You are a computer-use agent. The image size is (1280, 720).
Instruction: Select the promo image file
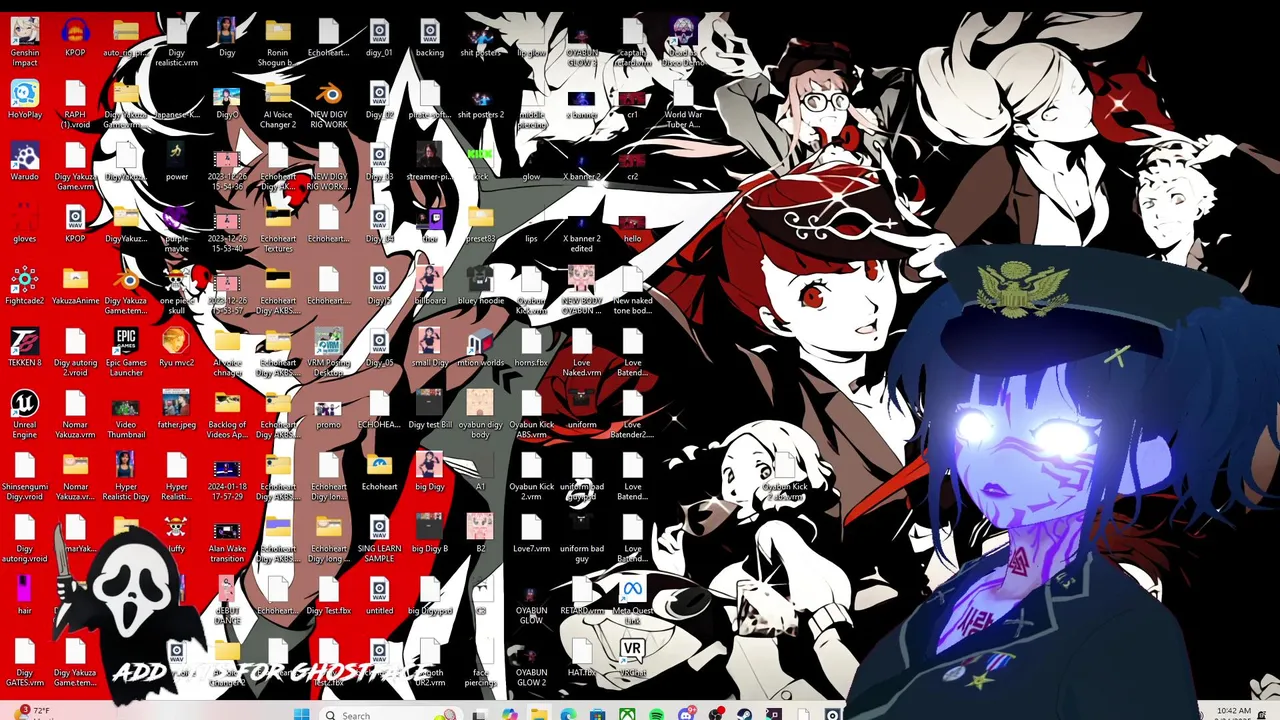coord(328,414)
